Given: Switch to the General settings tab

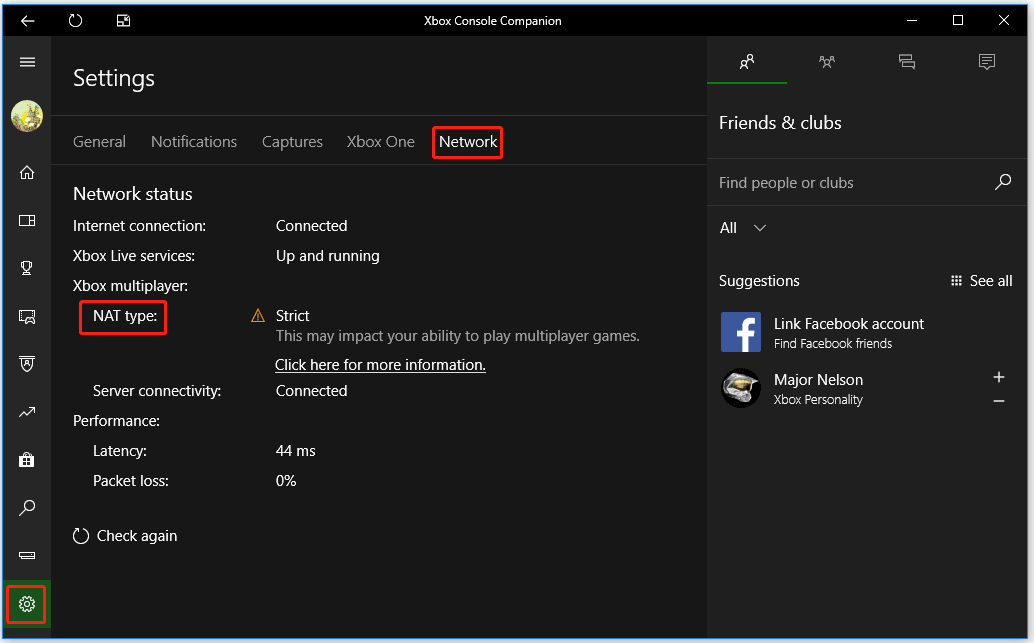Looking at the screenshot, I should [x=99, y=142].
